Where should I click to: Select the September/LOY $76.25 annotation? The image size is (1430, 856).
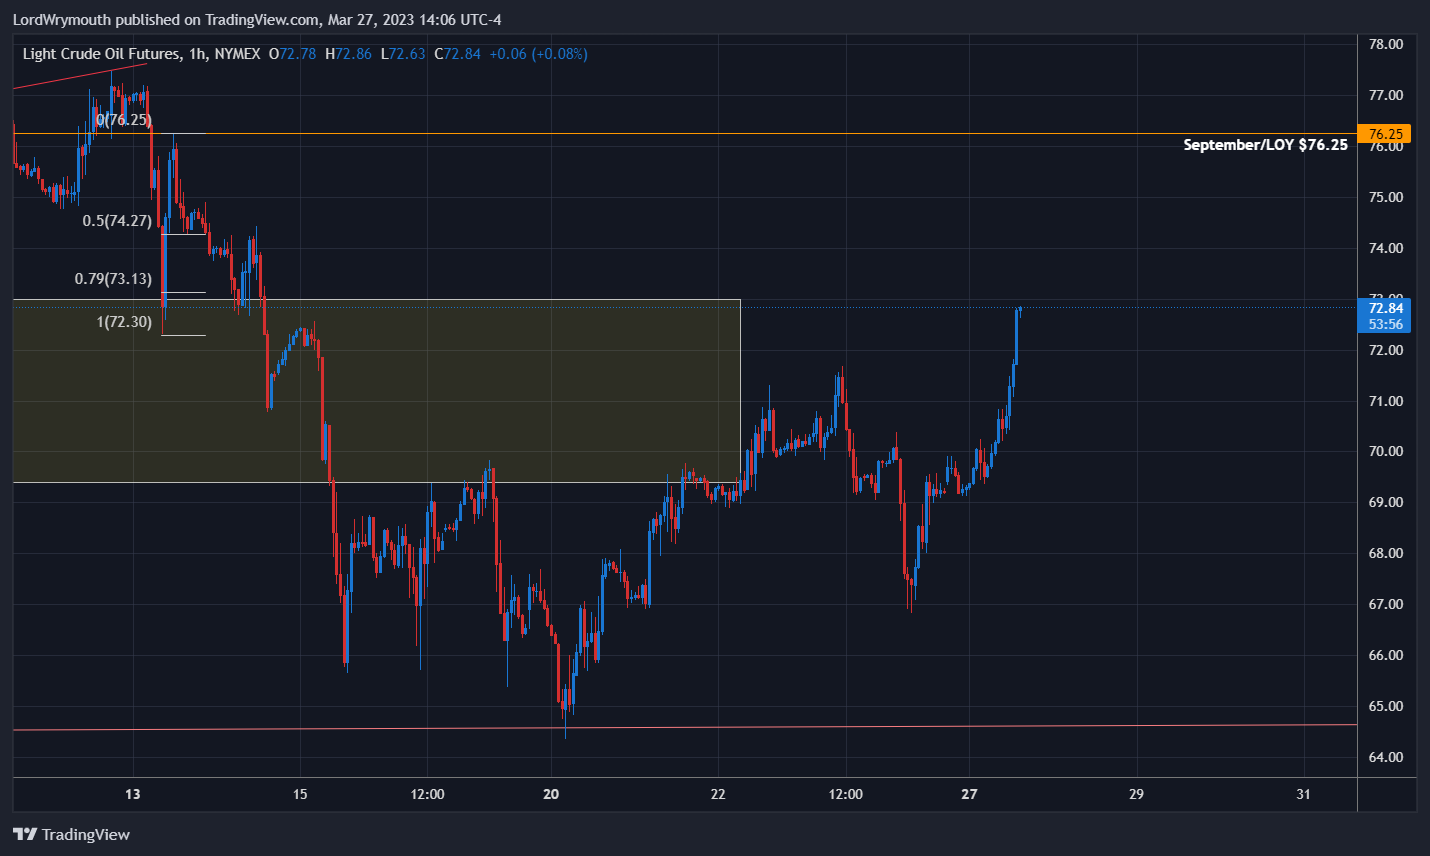point(1265,145)
